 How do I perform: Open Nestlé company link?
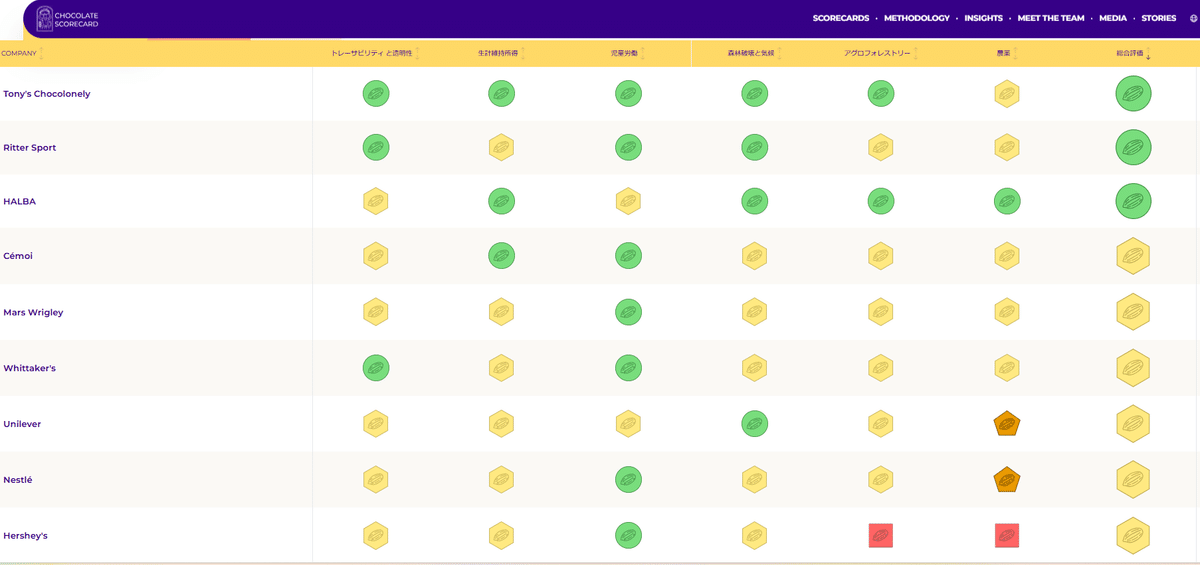click(x=18, y=480)
